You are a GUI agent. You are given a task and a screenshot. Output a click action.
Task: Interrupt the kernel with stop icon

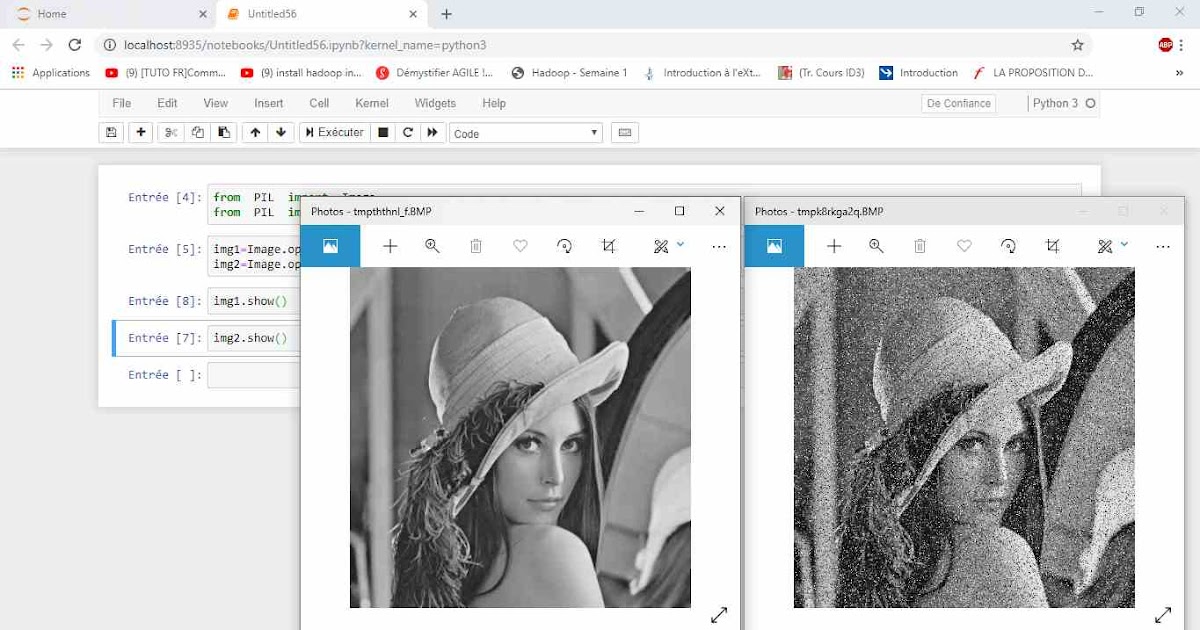pyautogui.click(x=383, y=133)
